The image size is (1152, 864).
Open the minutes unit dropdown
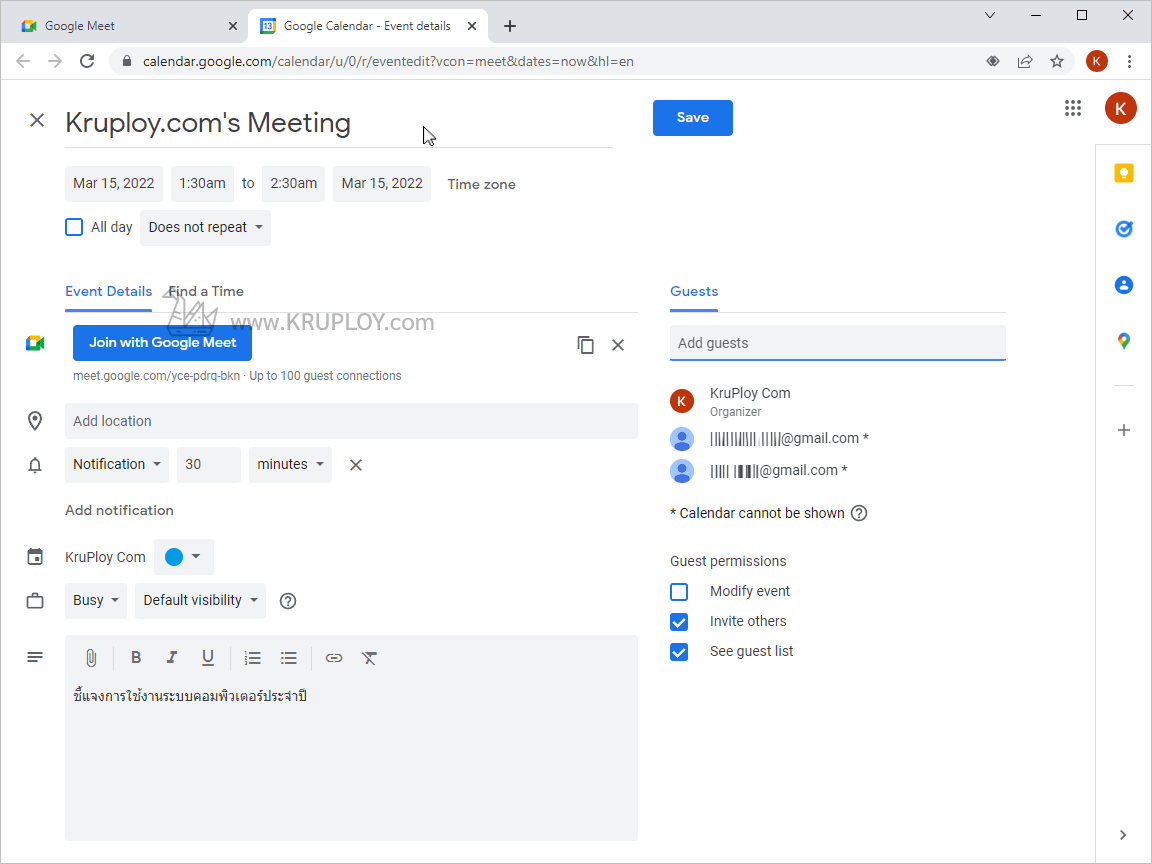click(x=290, y=465)
